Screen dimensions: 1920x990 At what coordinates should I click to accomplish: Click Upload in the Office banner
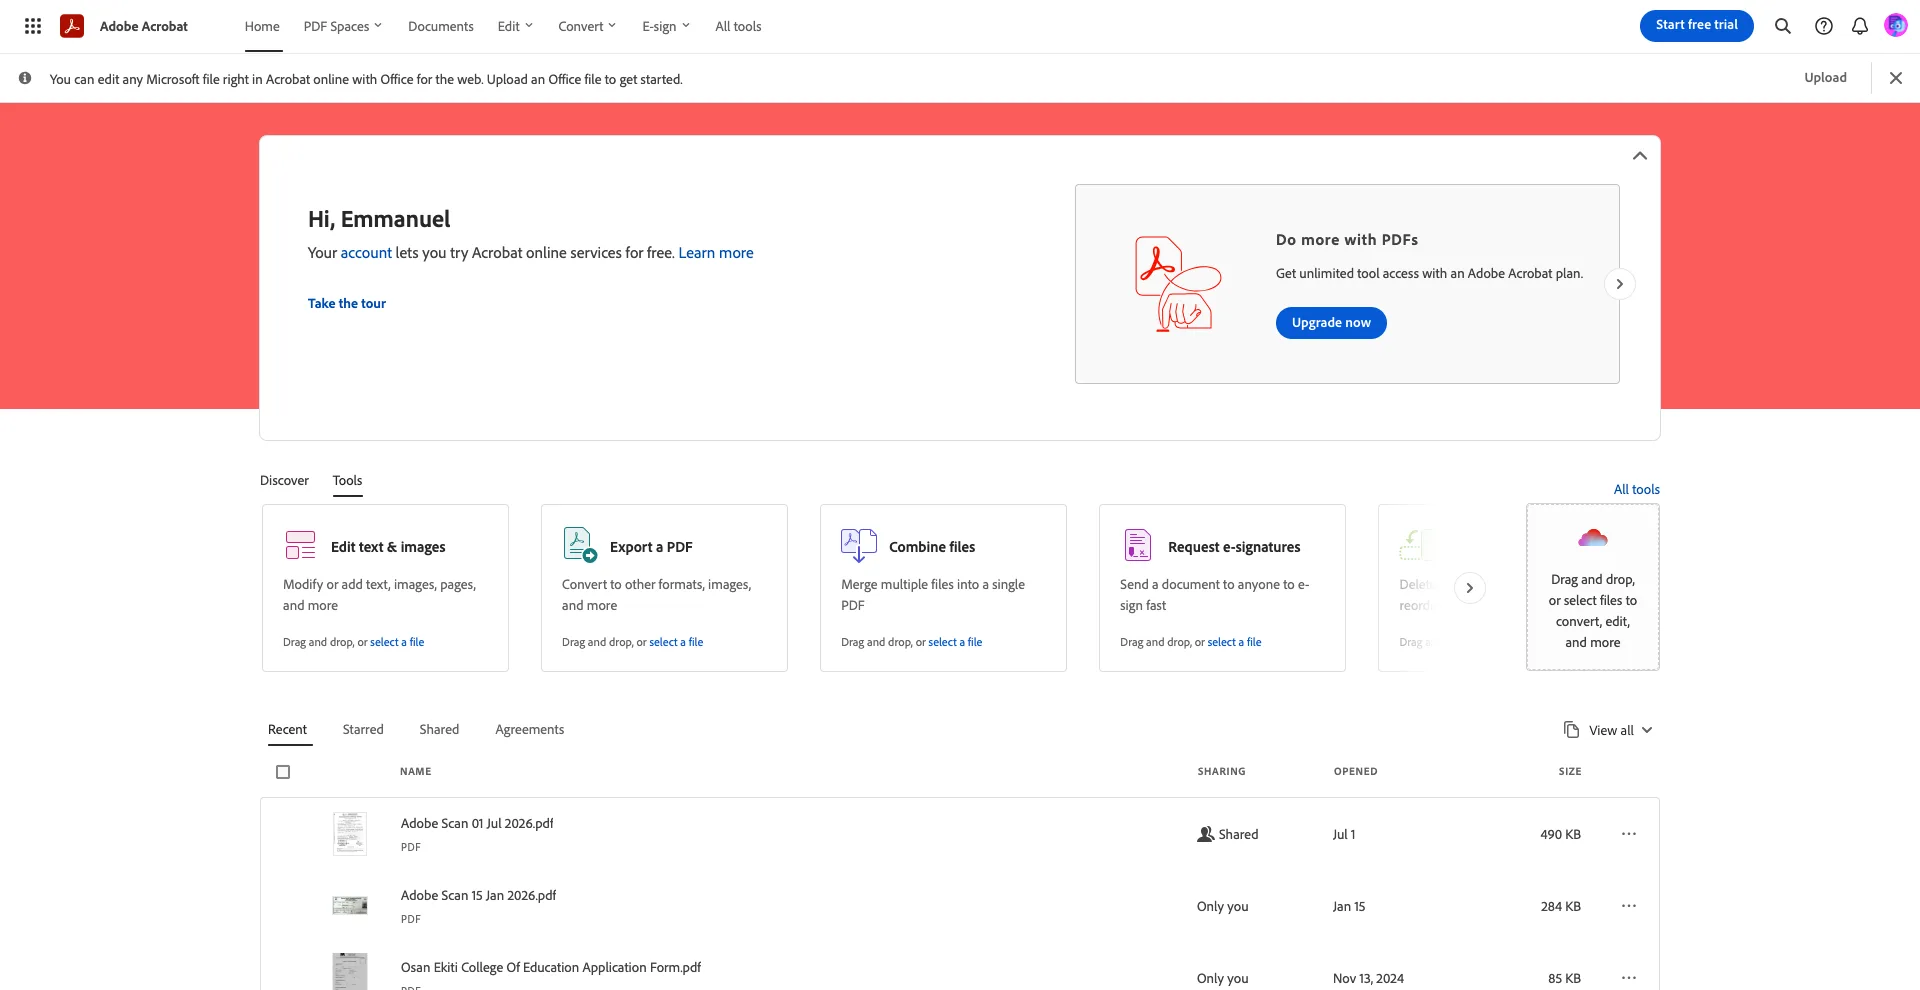[x=1825, y=78]
